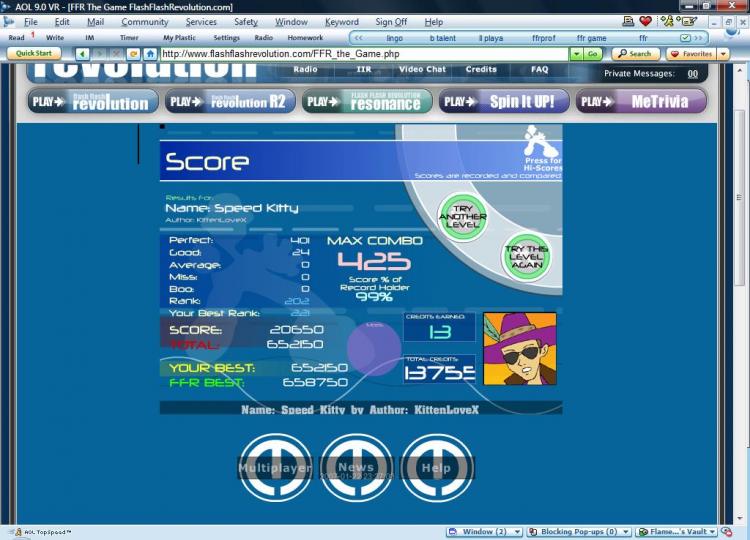Viewport: 750px width, 540px height.
Task: Click the Search button
Action: tap(636, 54)
